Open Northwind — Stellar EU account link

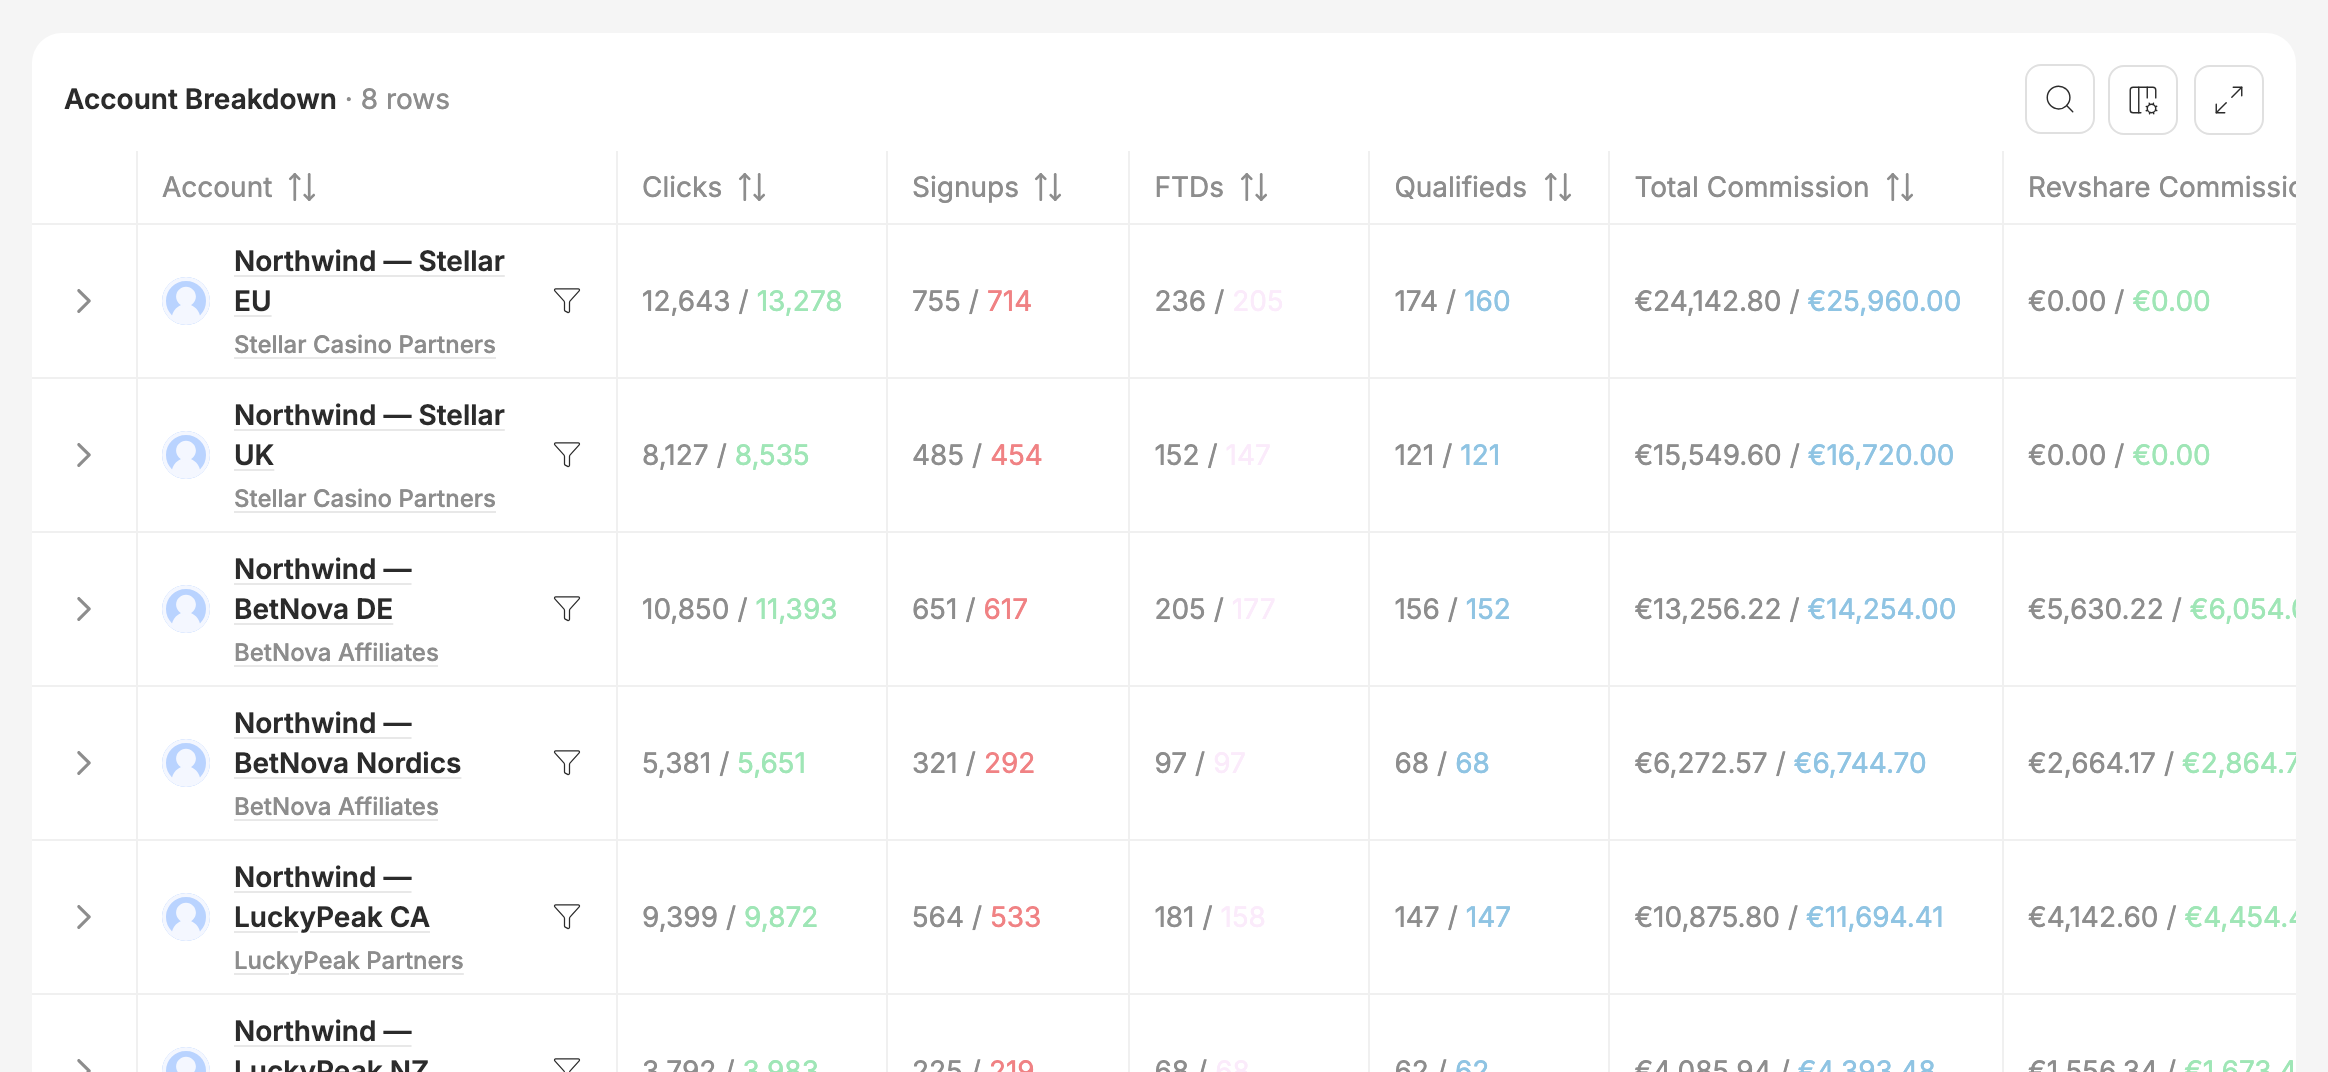pos(369,281)
